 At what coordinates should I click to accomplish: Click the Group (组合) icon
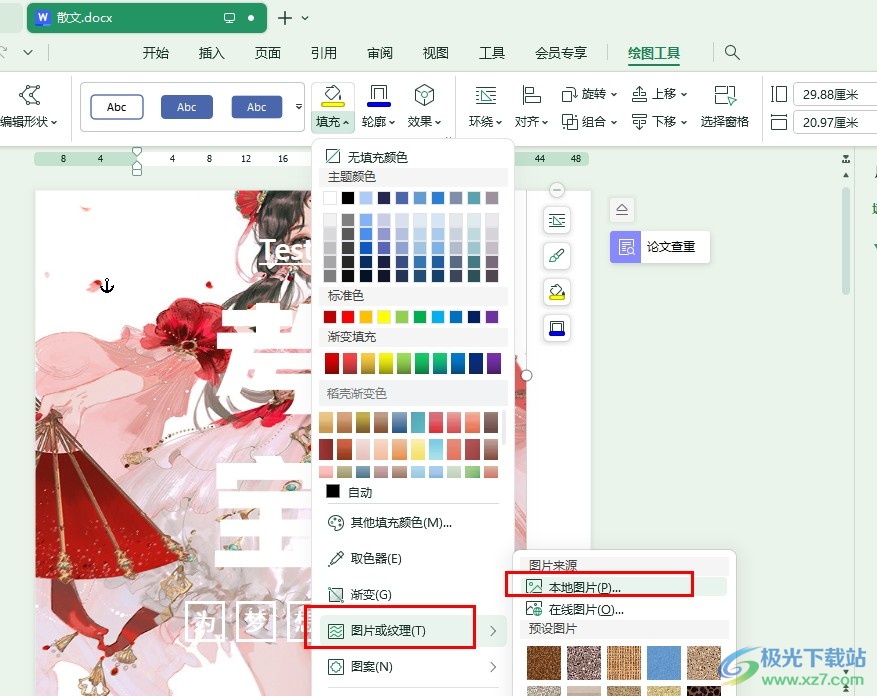[x=569, y=121]
